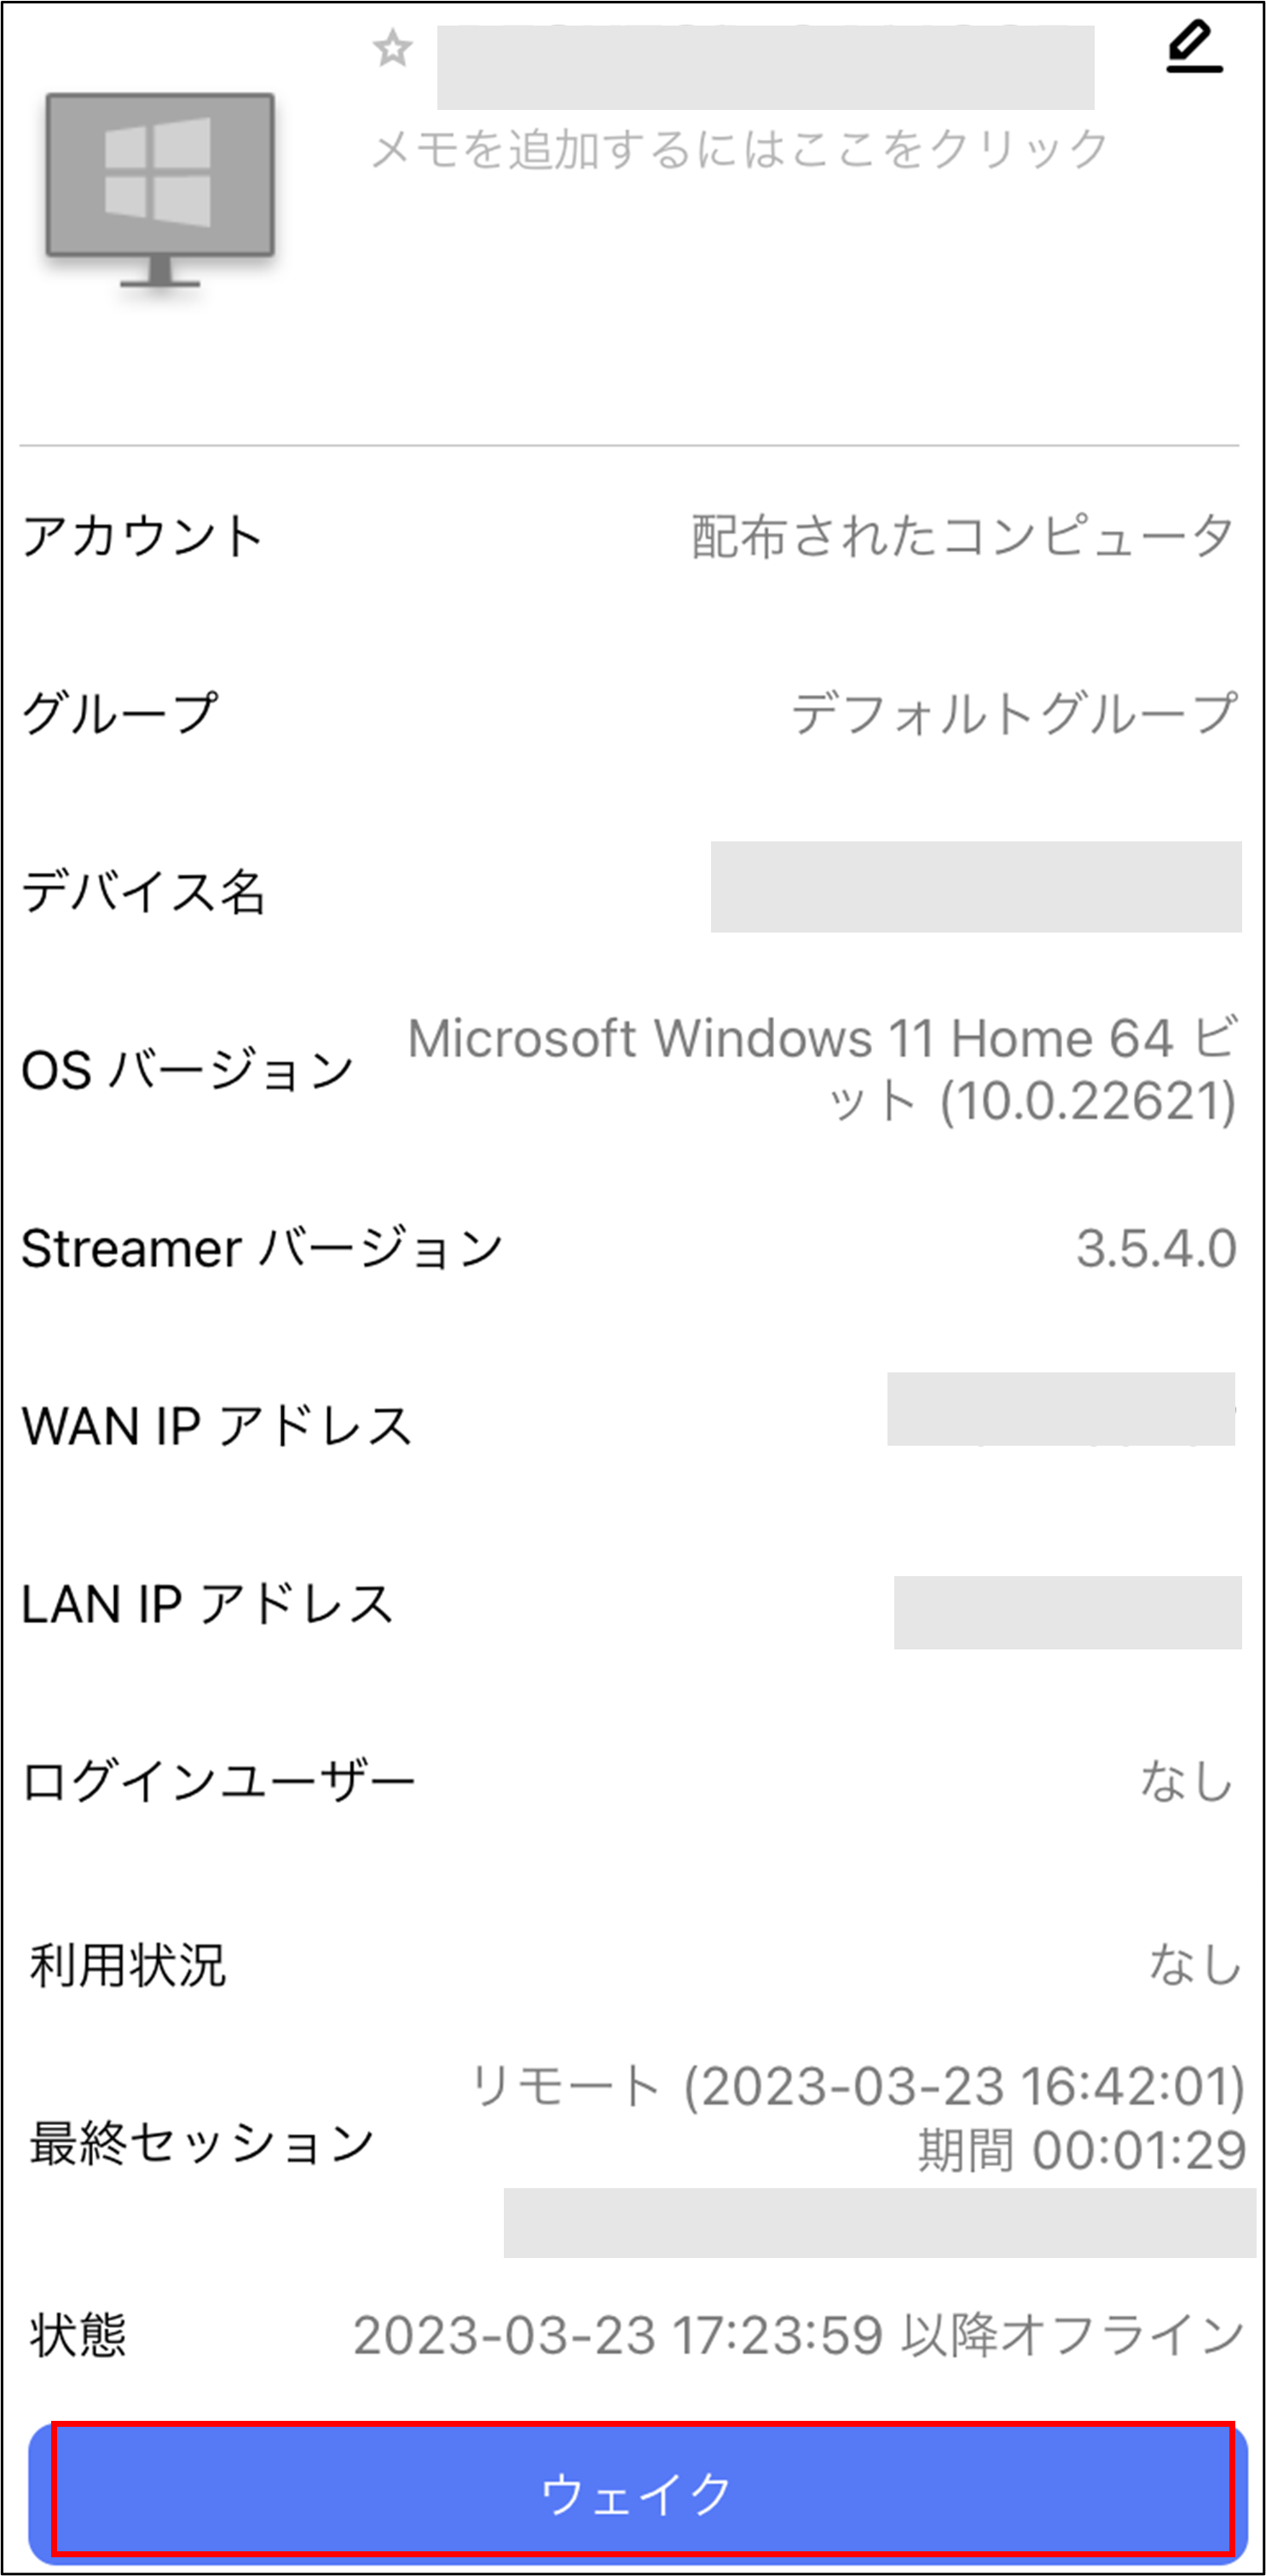Toggle the favorite star icon
This screenshot has height=2576, width=1266.
click(392, 48)
